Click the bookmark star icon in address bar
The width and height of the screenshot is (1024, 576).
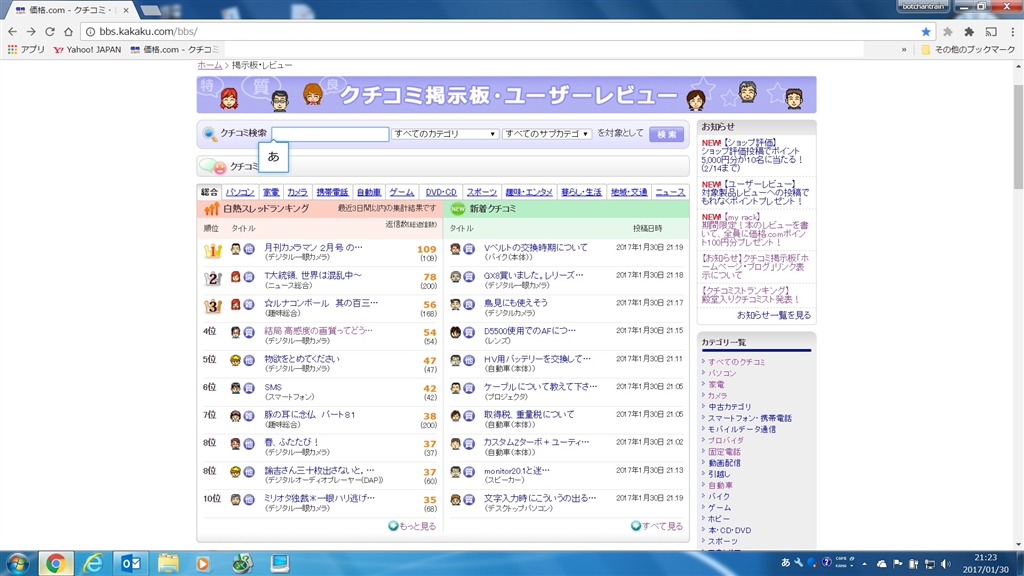click(925, 31)
